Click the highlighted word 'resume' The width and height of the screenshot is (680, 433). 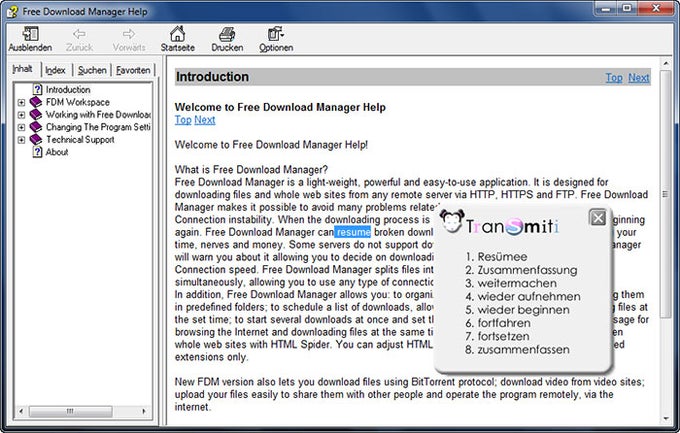point(353,232)
